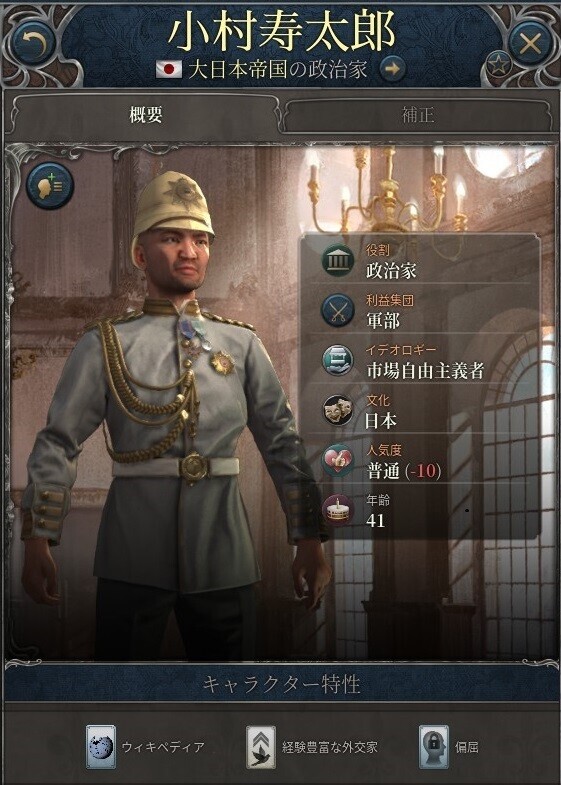Open the 軍部 interest group link
The height and width of the screenshot is (785, 561).
(383, 320)
